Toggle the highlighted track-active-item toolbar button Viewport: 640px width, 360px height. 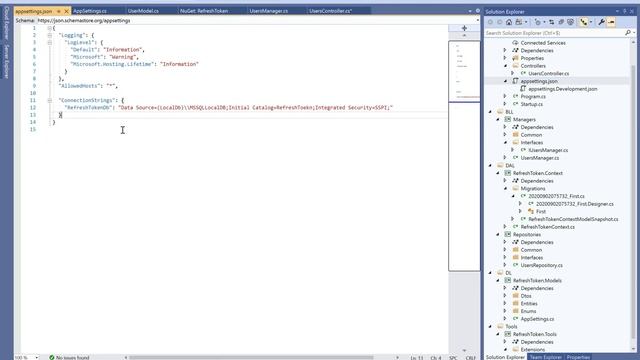tap(584, 22)
